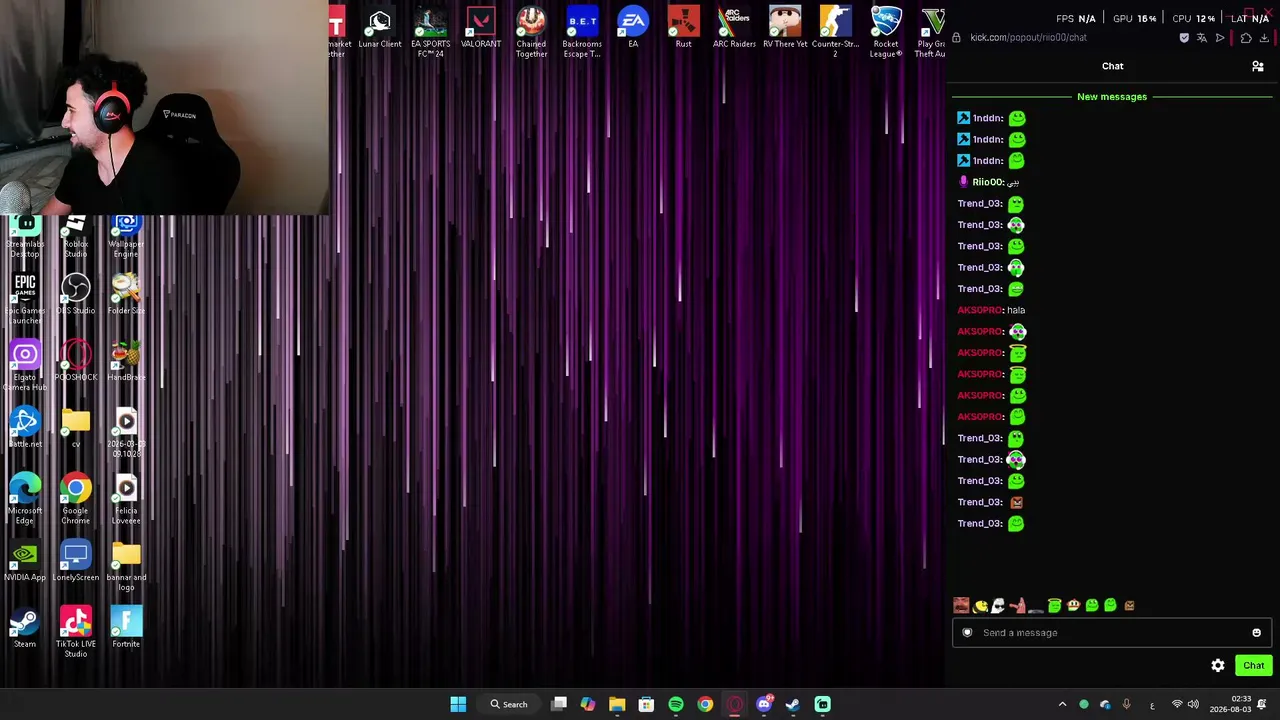Open the chat user list icon

coord(1258,66)
